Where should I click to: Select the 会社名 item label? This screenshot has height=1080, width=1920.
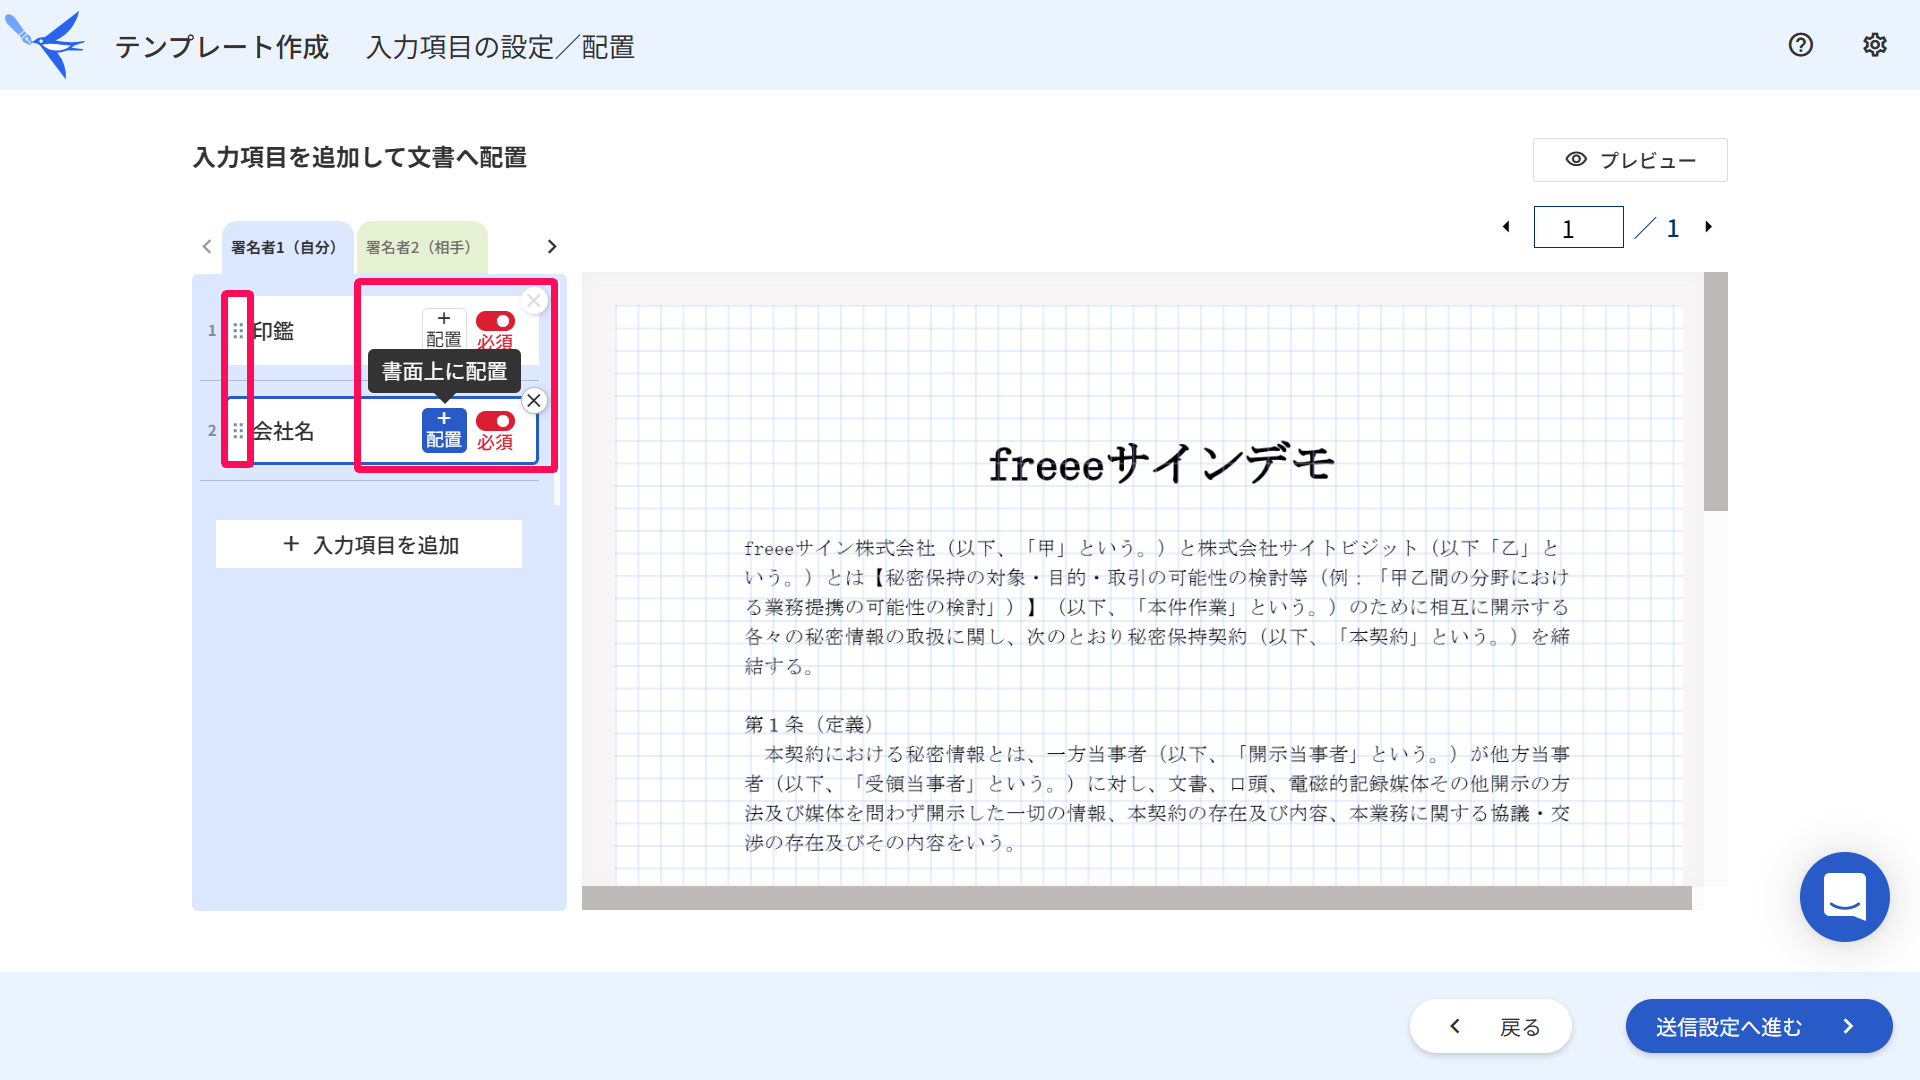click(283, 431)
